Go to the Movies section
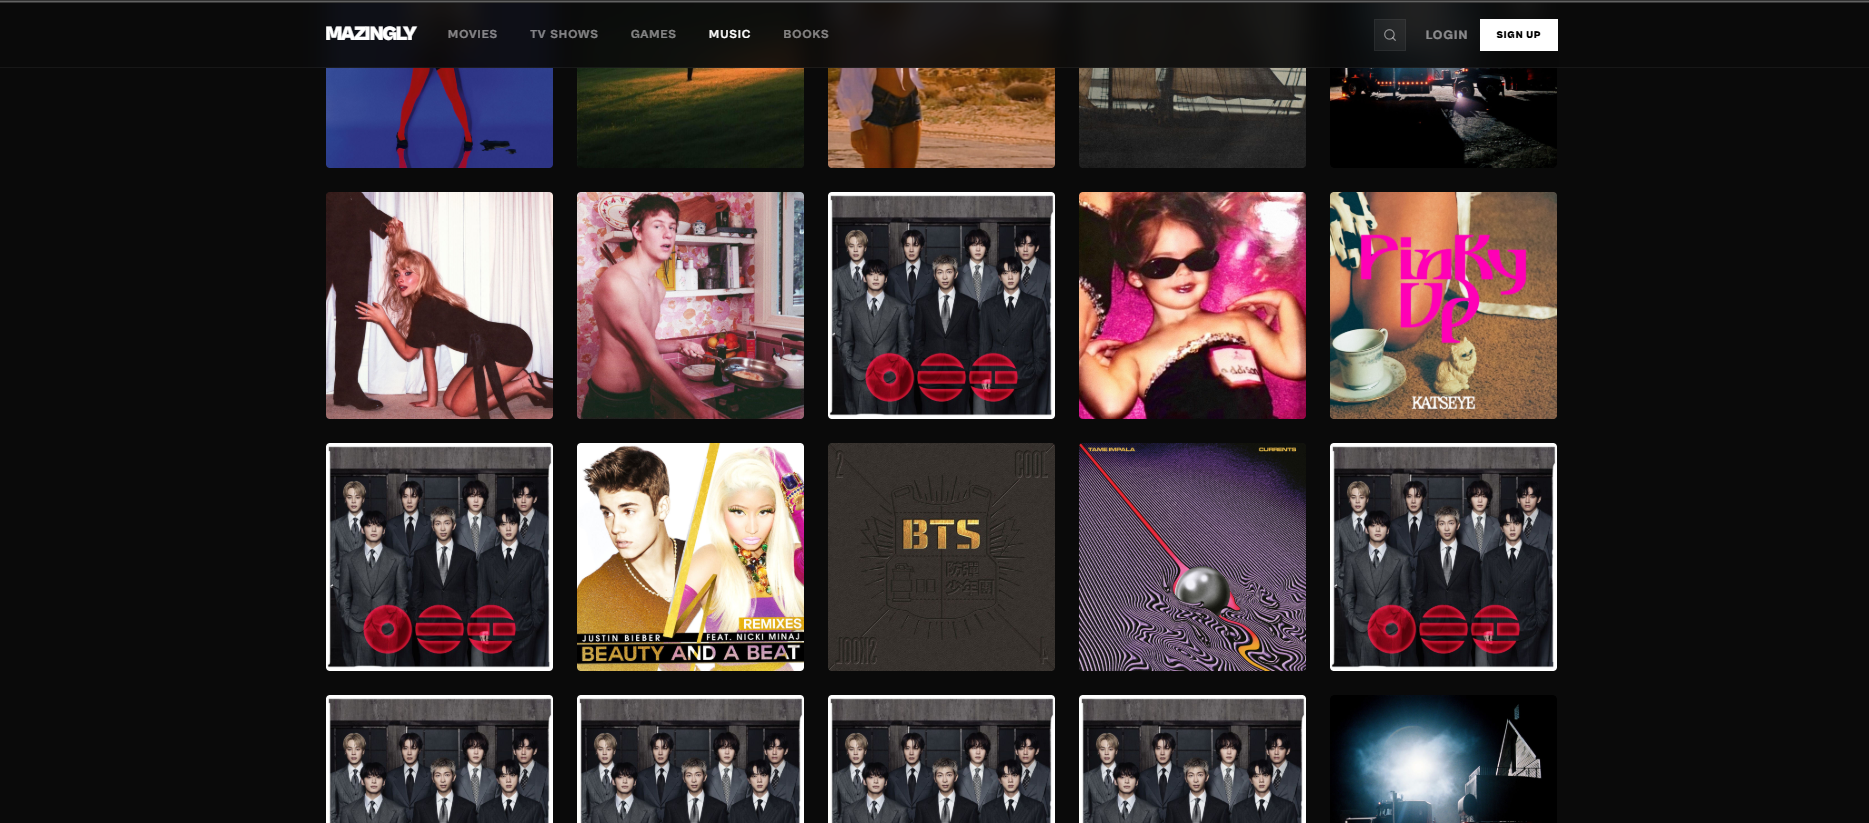The image size is (1869, 823). coord(473,34)
